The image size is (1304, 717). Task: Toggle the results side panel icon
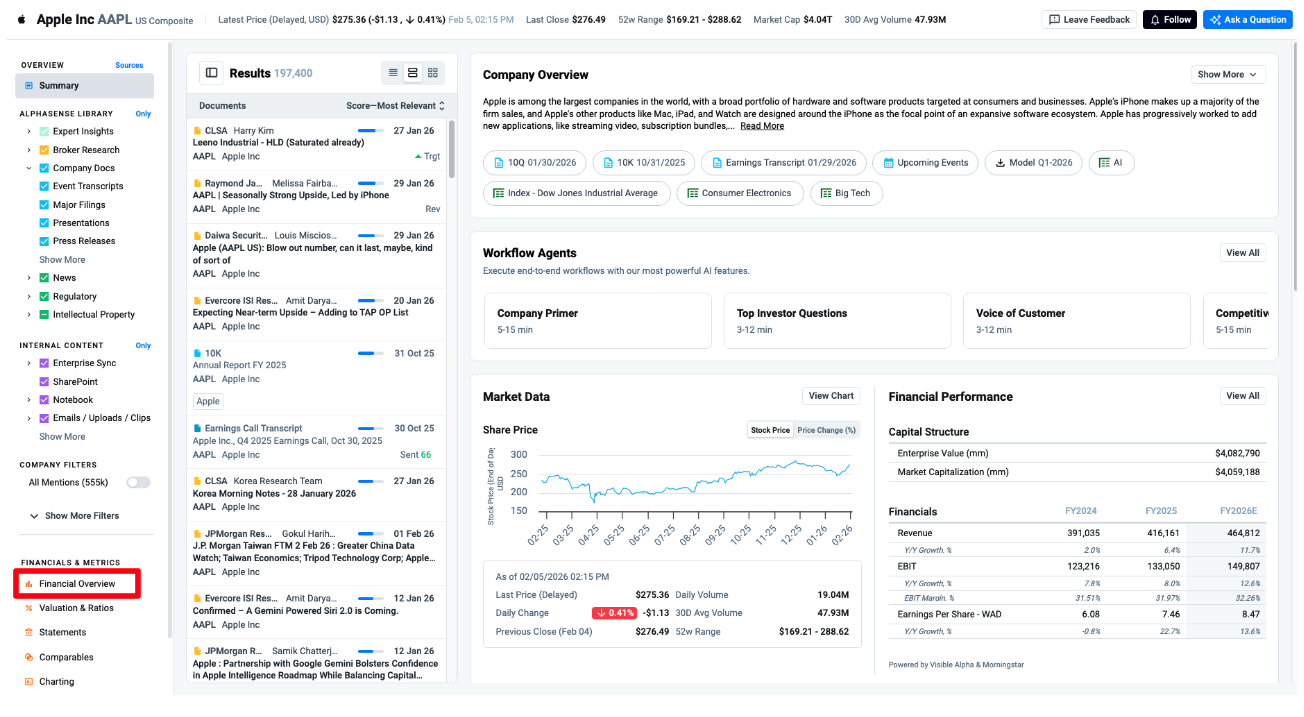point(211,73)
